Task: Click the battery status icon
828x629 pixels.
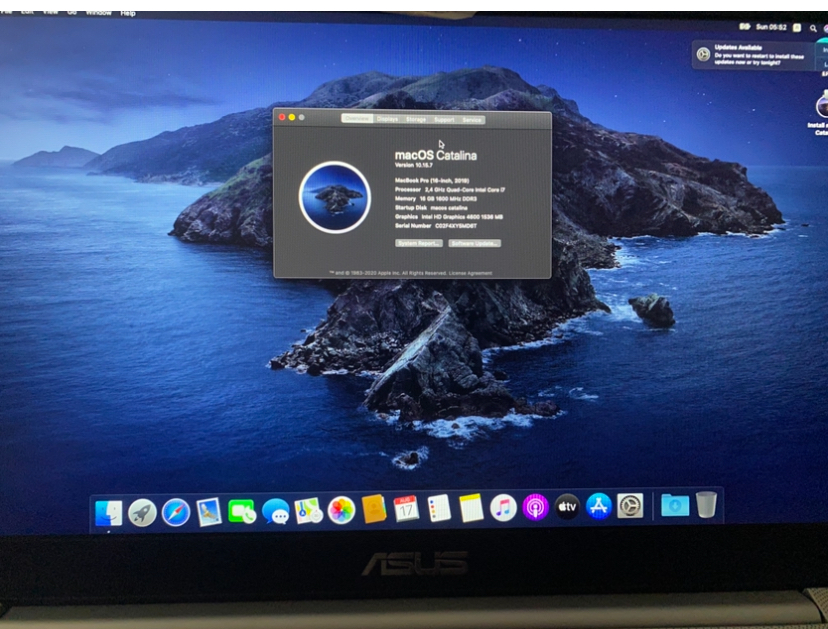Action: click(745, 26)
